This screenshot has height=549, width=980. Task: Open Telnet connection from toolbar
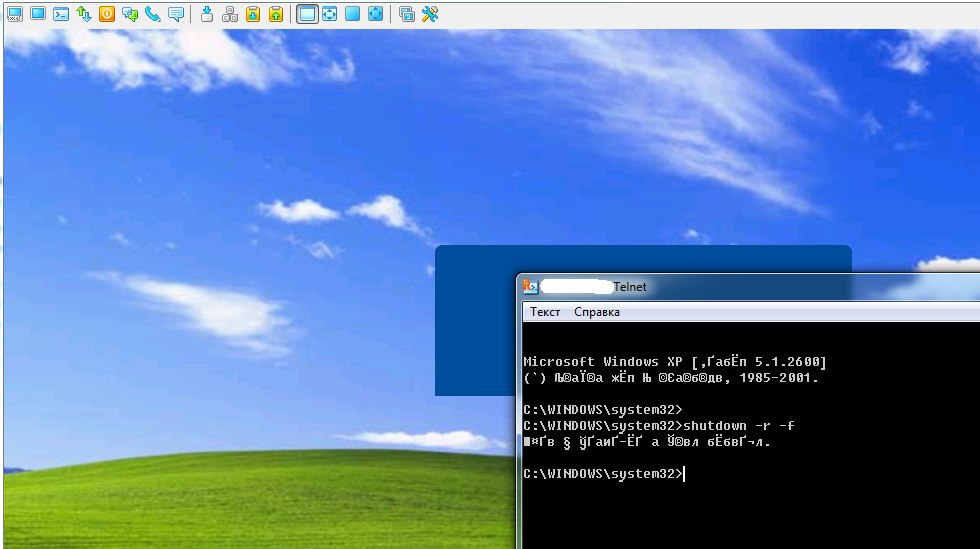coord(61,14)
